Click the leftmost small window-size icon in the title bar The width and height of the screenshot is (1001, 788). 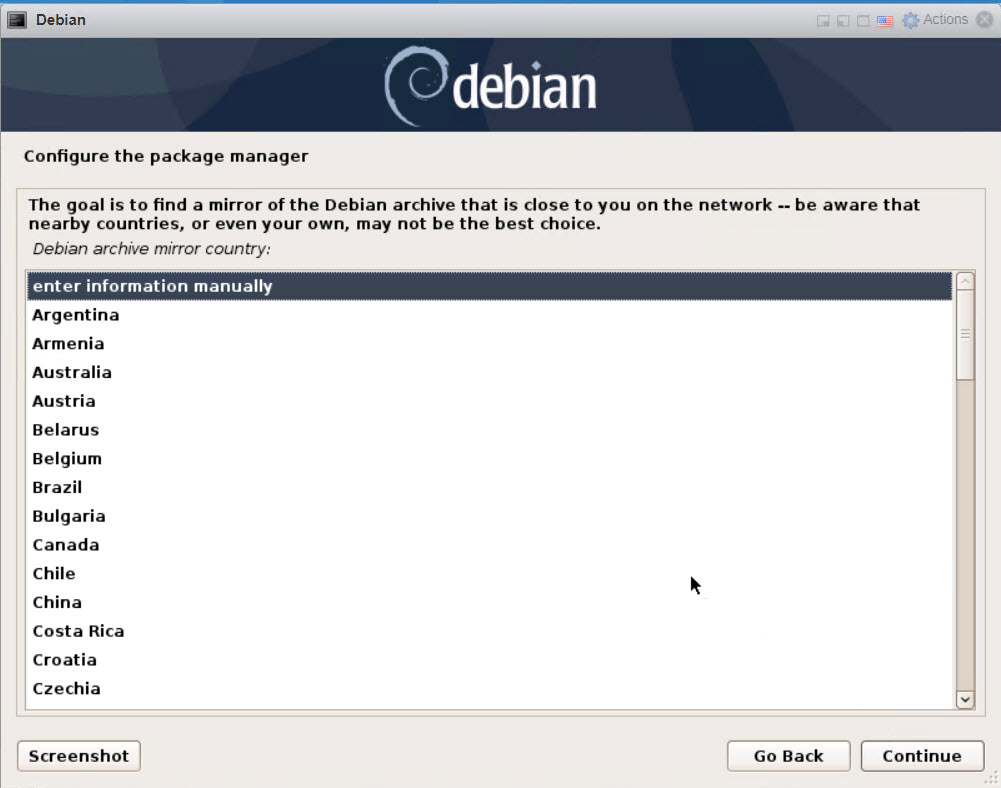(x=824, y=21)
